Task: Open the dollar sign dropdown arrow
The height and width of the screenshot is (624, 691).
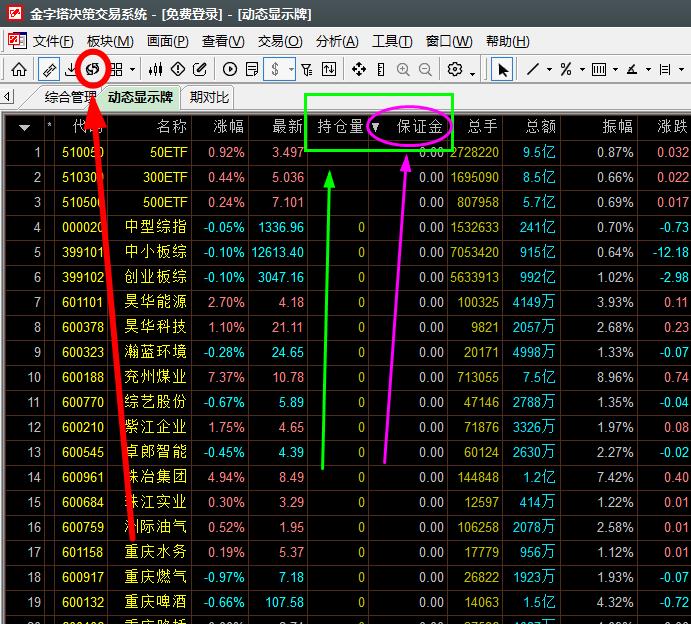Action: pyautogui.click(x=291, y=69)
